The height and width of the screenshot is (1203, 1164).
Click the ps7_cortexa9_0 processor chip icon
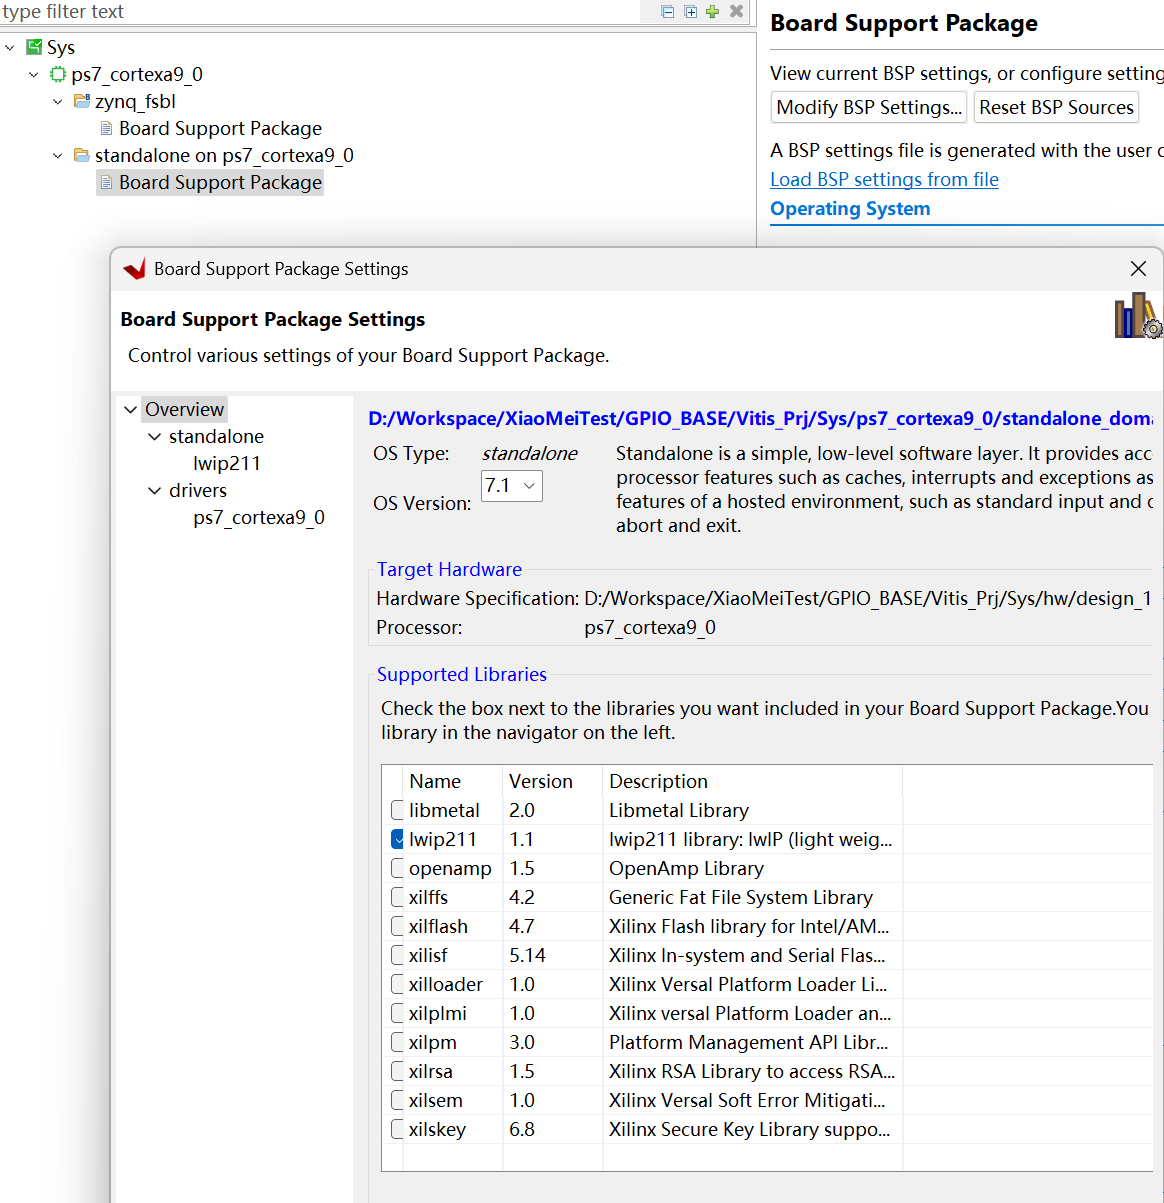click(58, 74)
